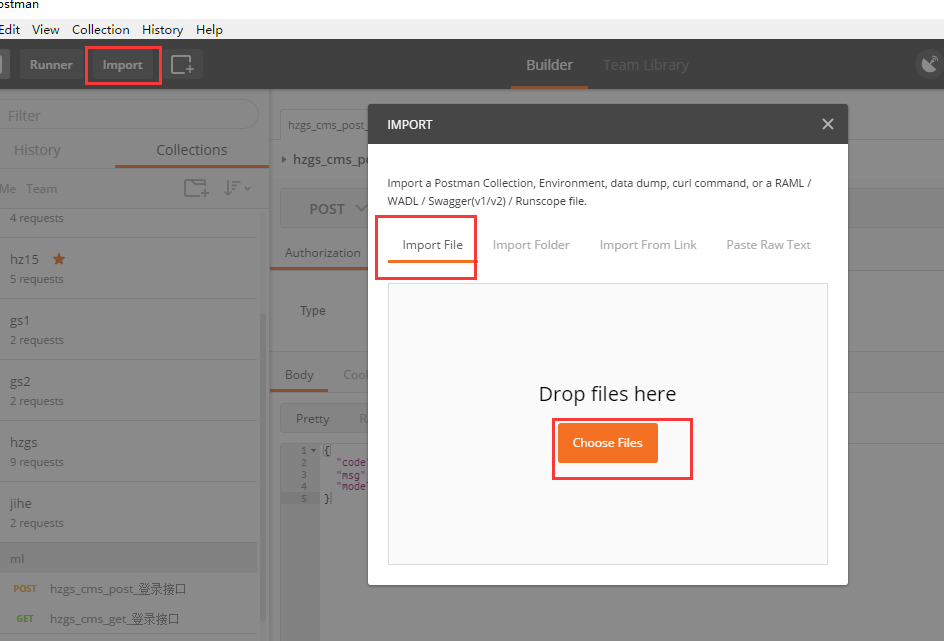Click the Runner button
Screen dimensions: 944x641
click(x=51, y=64)
